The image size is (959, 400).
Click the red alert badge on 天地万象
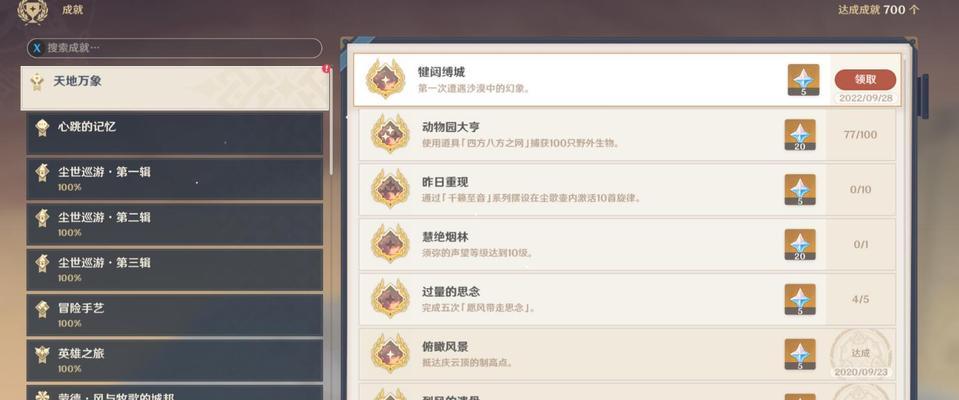click(x=326, y=69)
